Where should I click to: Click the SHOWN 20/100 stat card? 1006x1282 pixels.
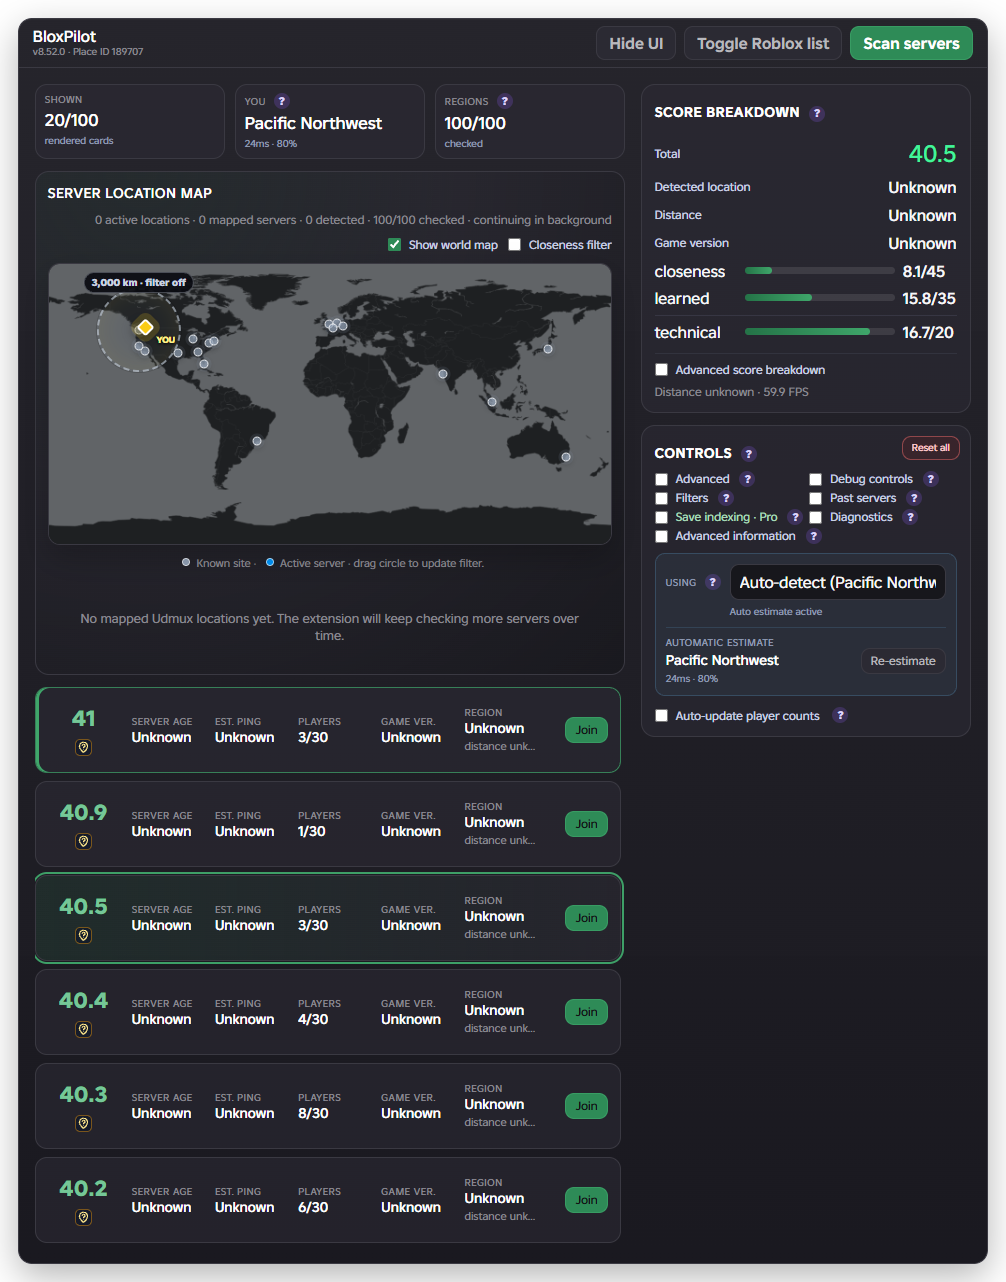(x=130, y=121)
